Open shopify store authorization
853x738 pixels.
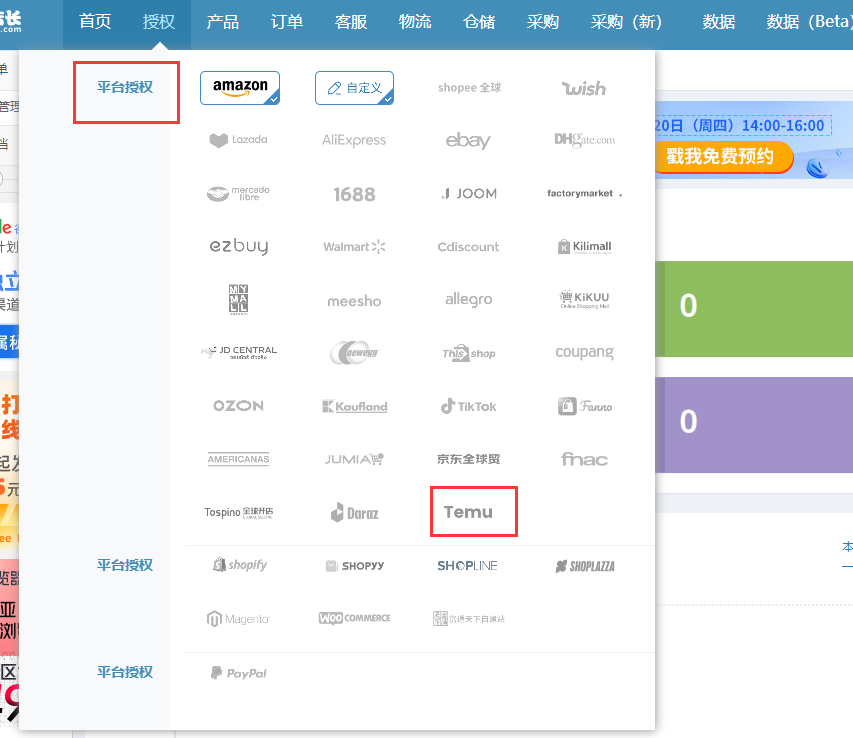coord(239,565)
